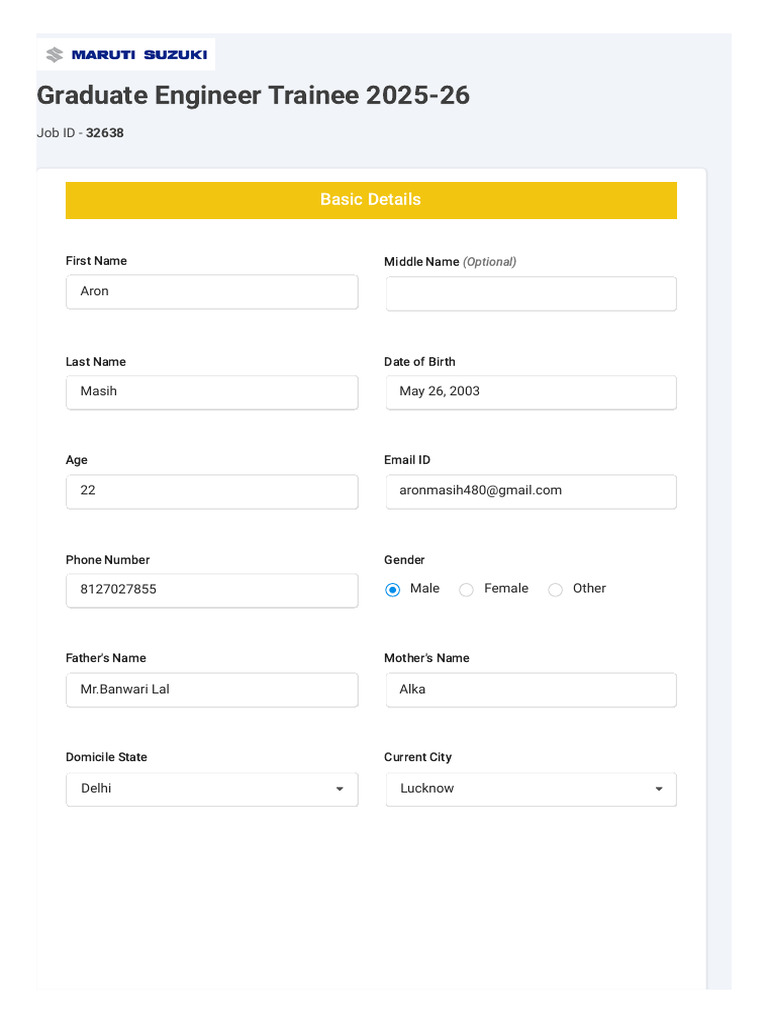Click the Domicile State label
This screenshot has height=1024, width=768.
click(x=106, y=757)
